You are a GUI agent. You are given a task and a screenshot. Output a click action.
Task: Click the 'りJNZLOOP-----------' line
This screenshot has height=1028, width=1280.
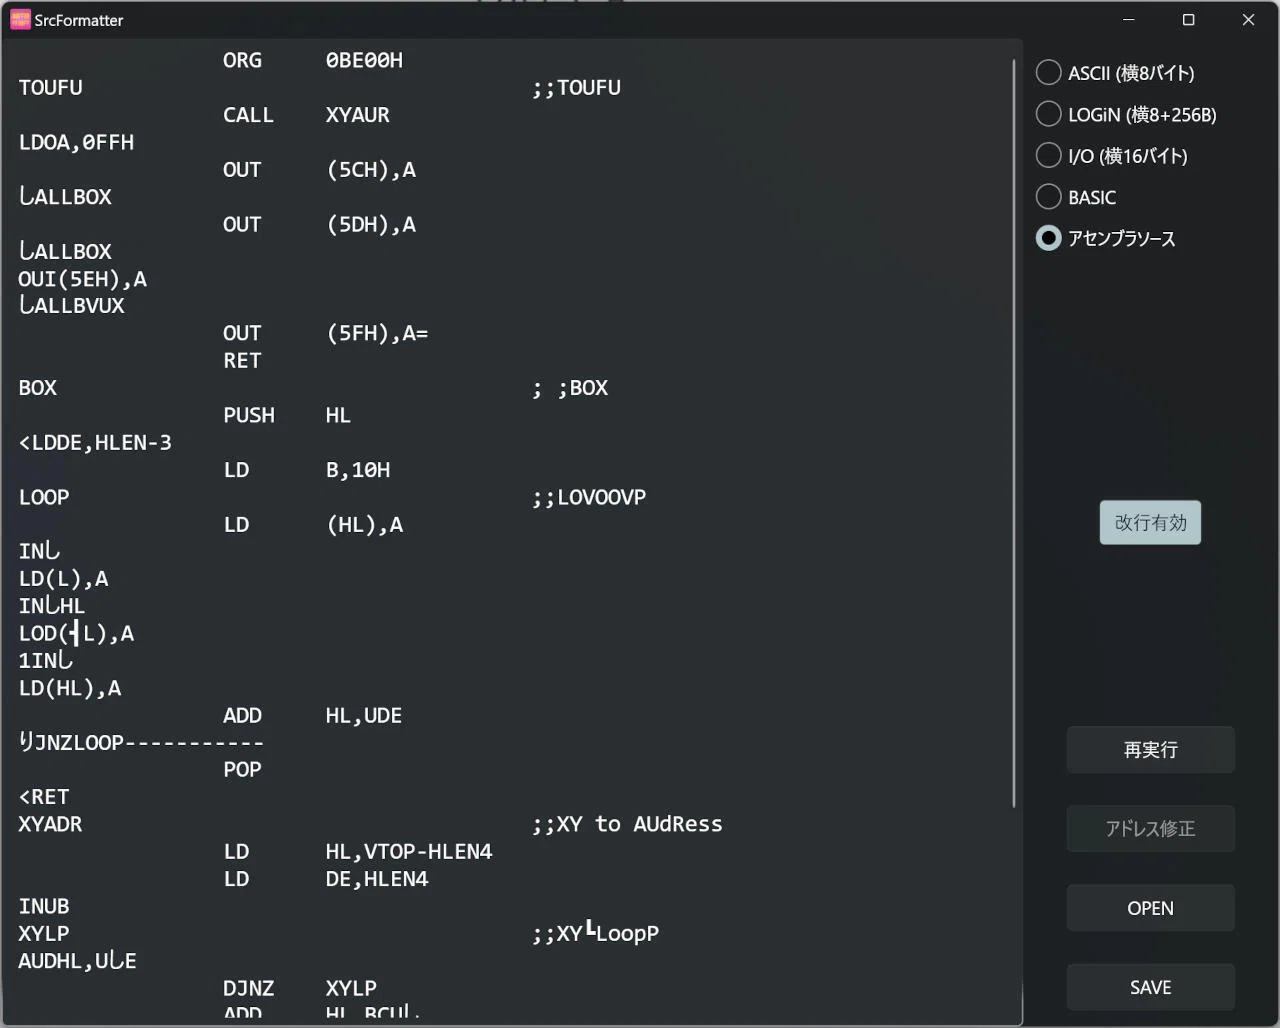coord(141,743)
